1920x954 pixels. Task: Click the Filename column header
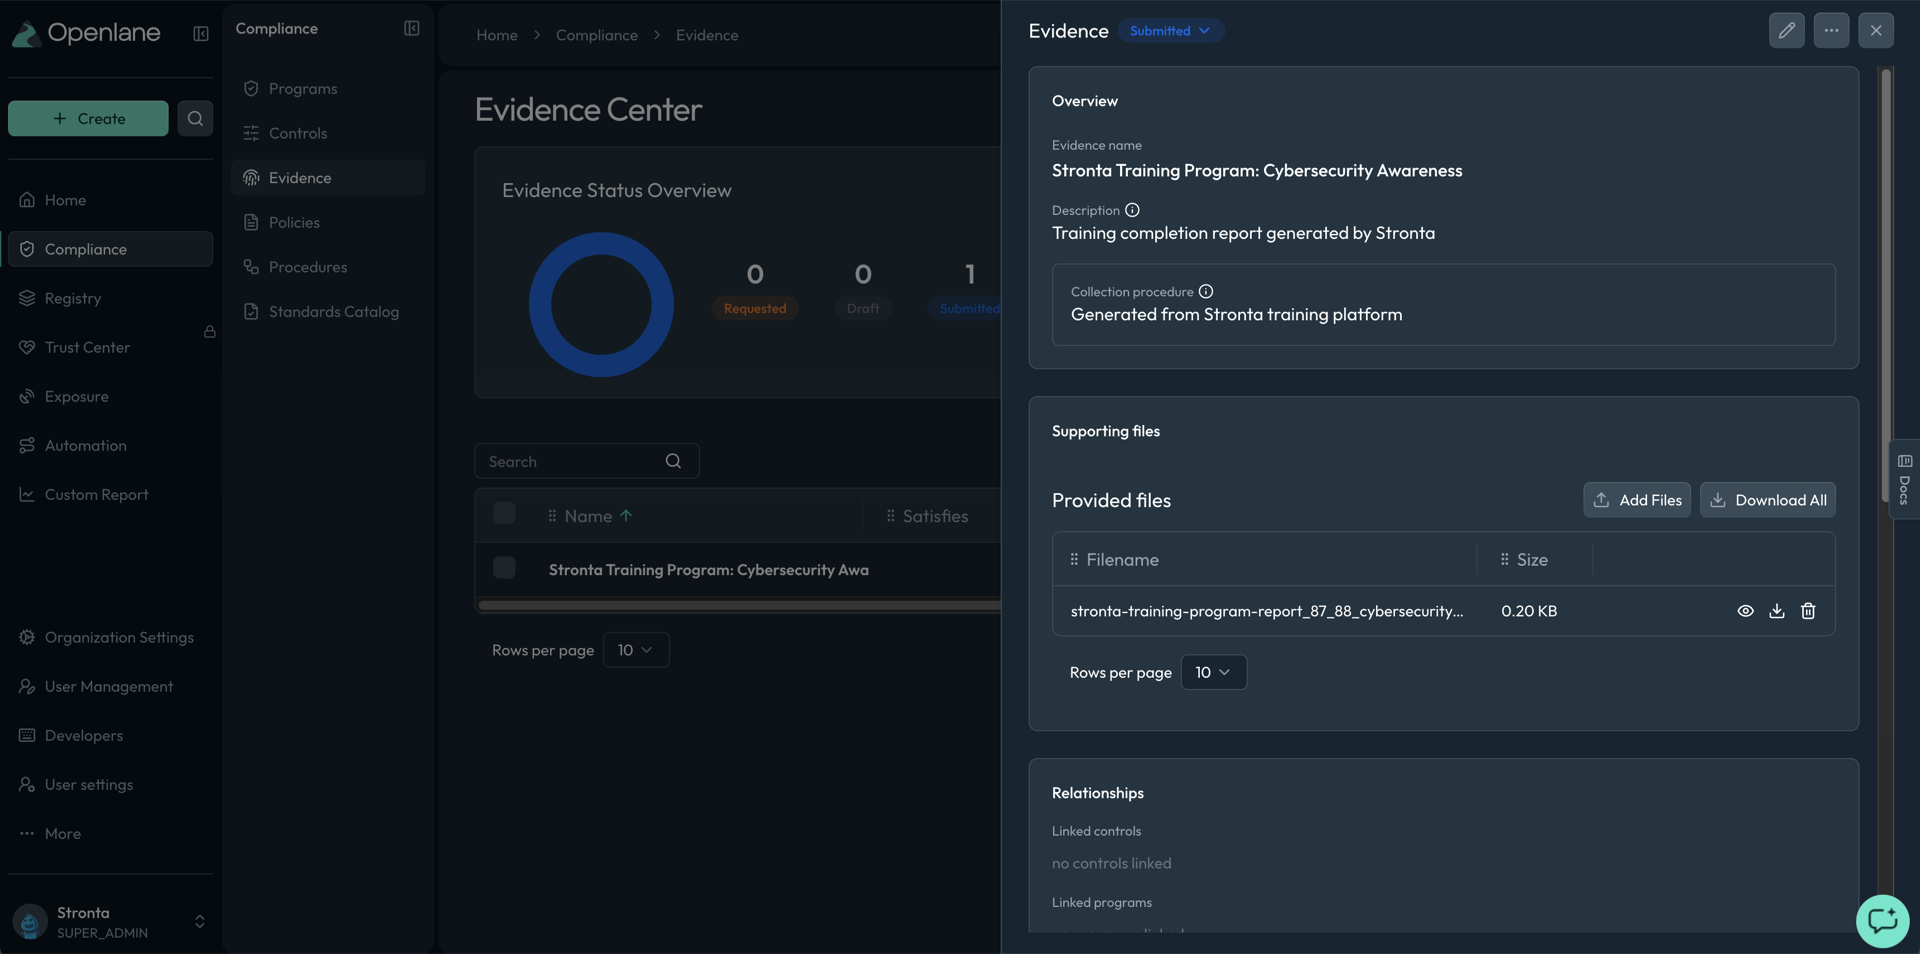[1122, 559]
